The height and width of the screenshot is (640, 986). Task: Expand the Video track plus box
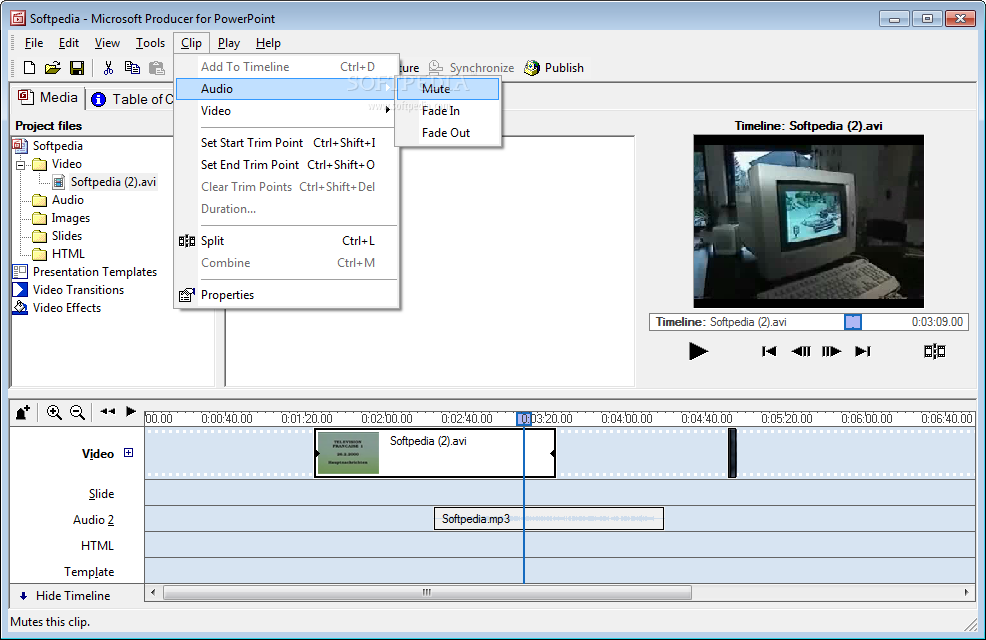(128, 453)
